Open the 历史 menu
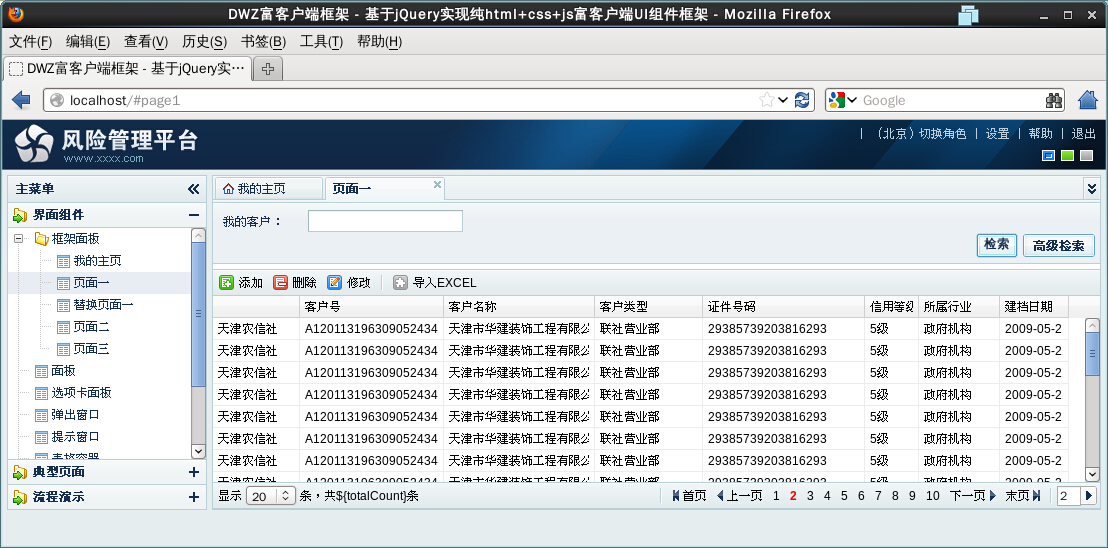This screenshot has height=548, width=1108. click(x=204, y=42)
